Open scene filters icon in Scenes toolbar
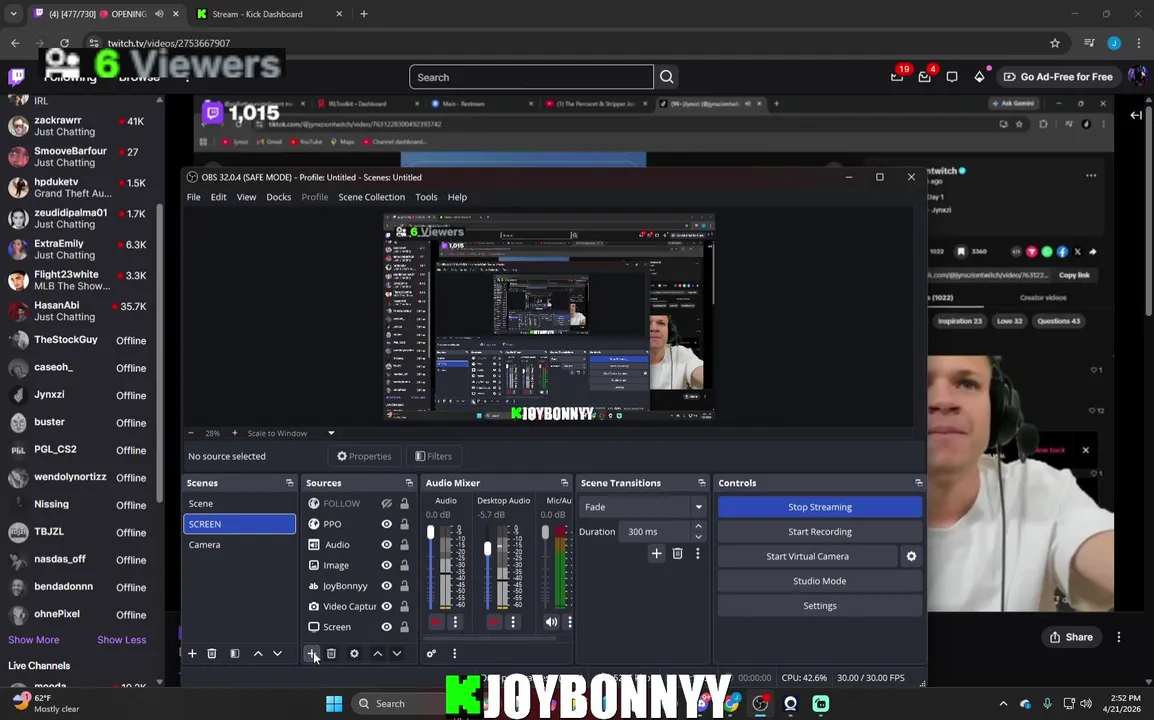 point(235,653)
